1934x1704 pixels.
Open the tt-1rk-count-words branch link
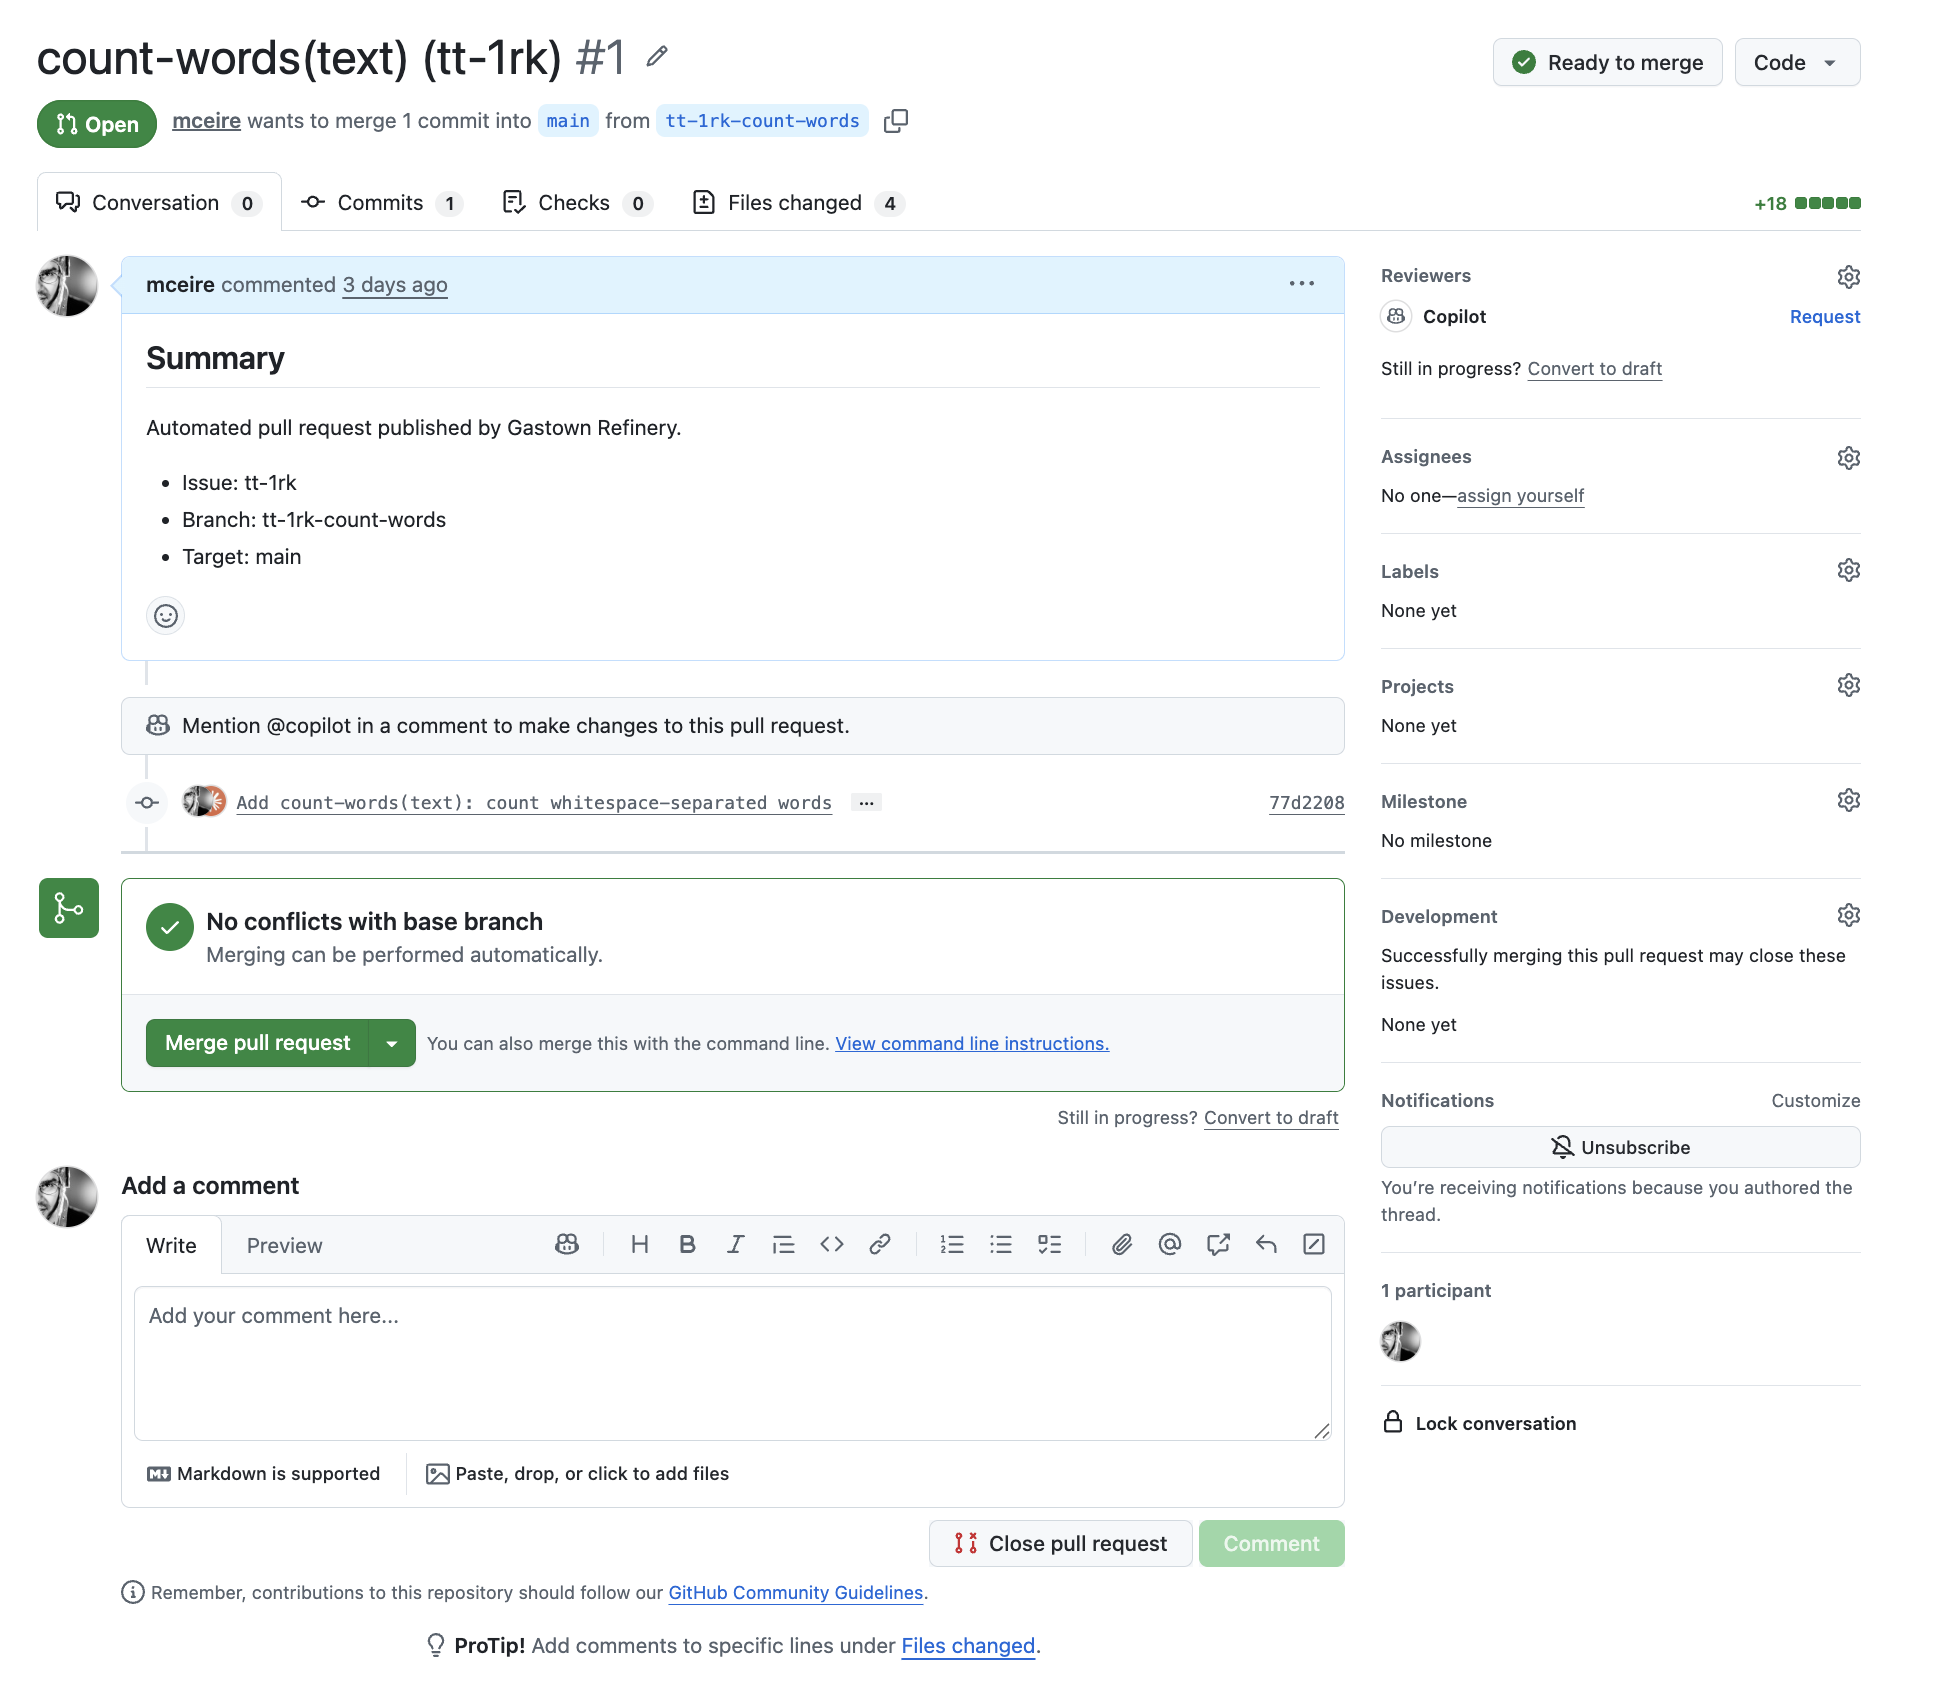tap(762, 121)
